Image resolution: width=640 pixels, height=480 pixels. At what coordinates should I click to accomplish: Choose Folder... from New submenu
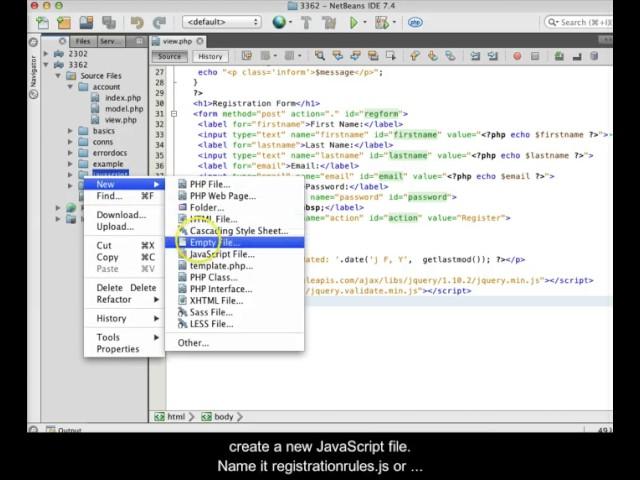pos(235,207)
